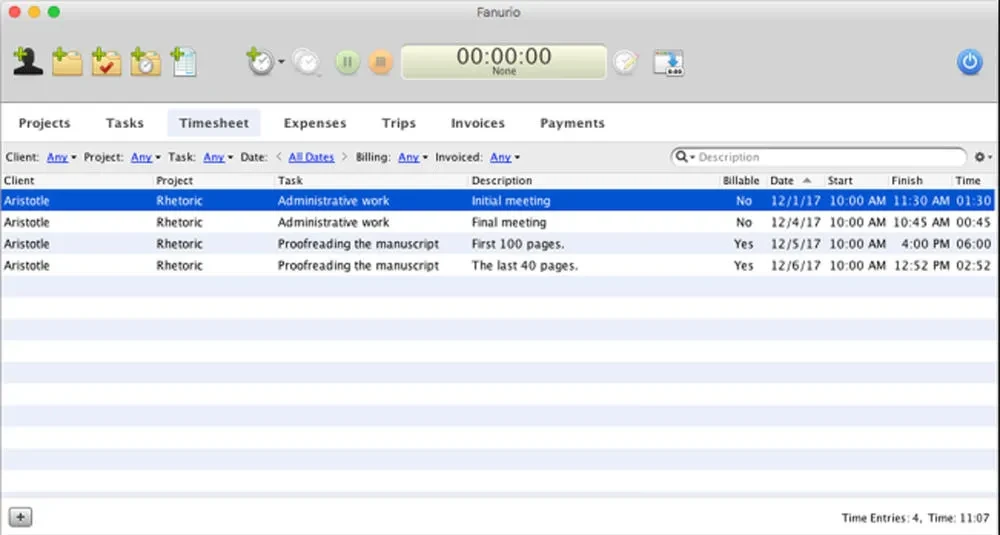Viewport: 1000px width, 535px height.
Task: Click the plus button at bottom left
Action: coord(20,517)
